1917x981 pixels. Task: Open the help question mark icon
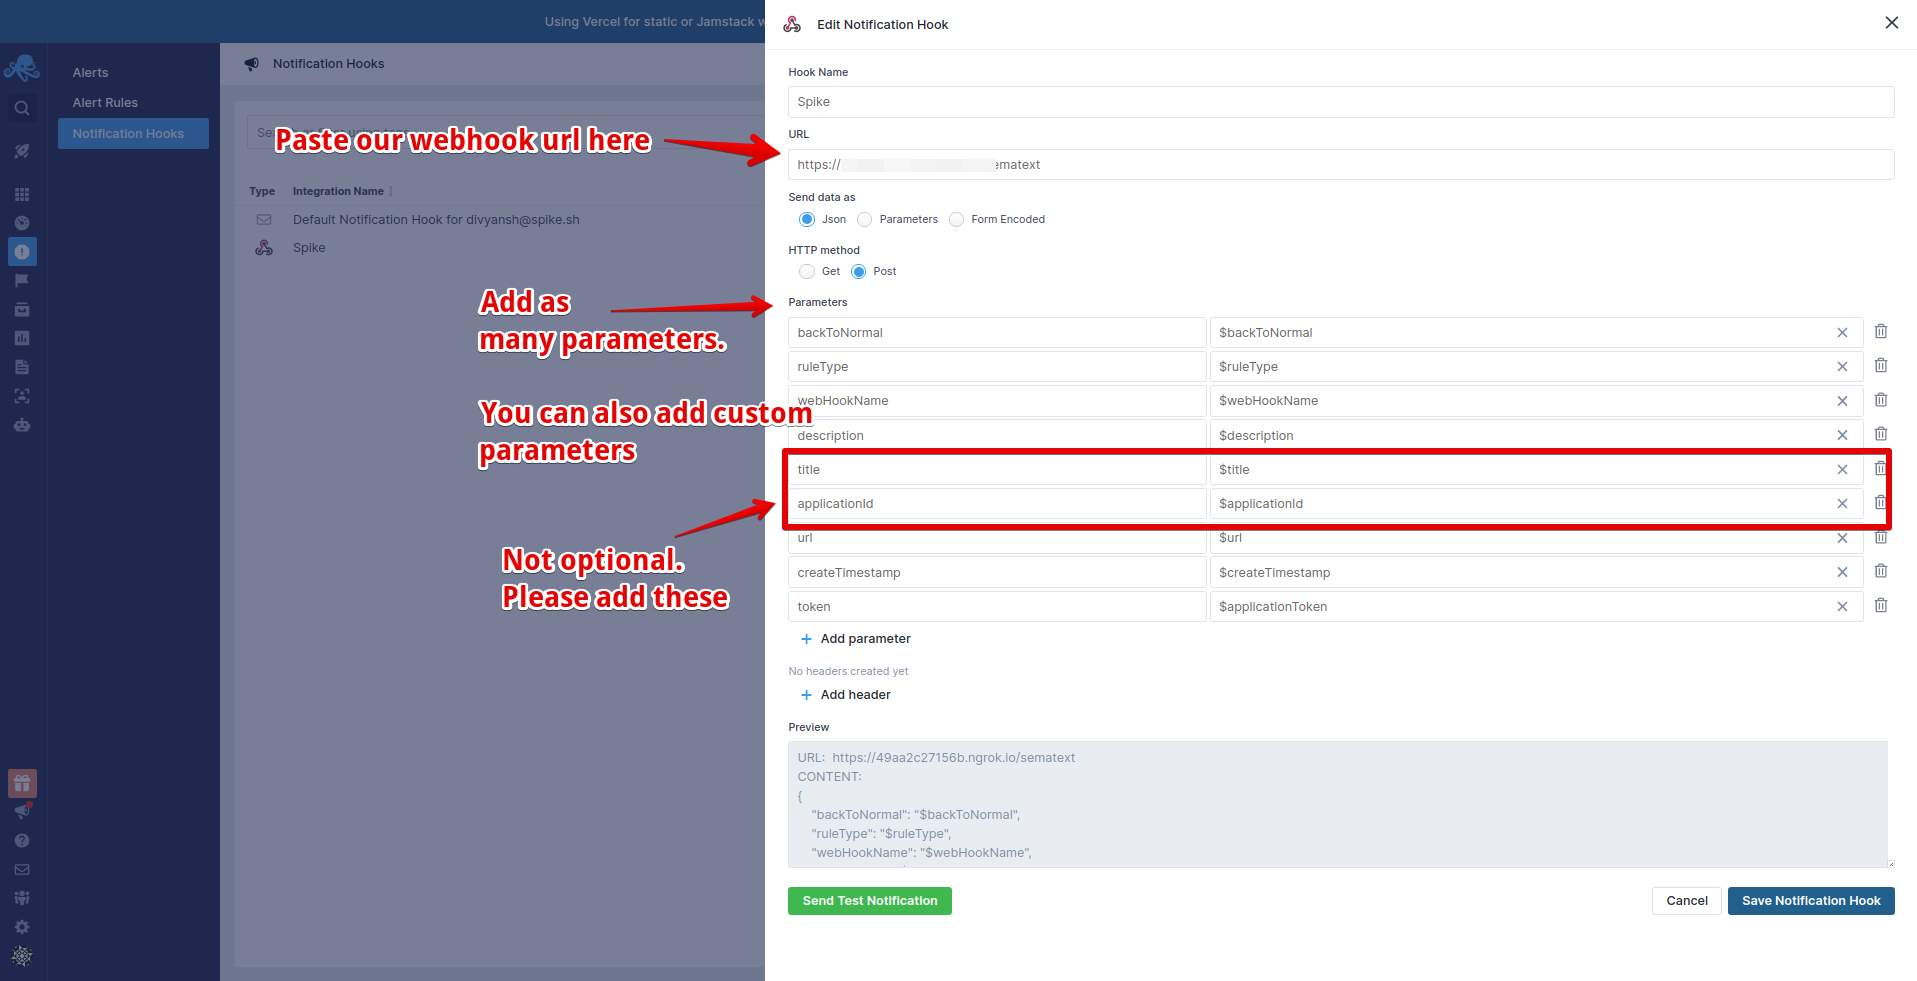point(22,840)
